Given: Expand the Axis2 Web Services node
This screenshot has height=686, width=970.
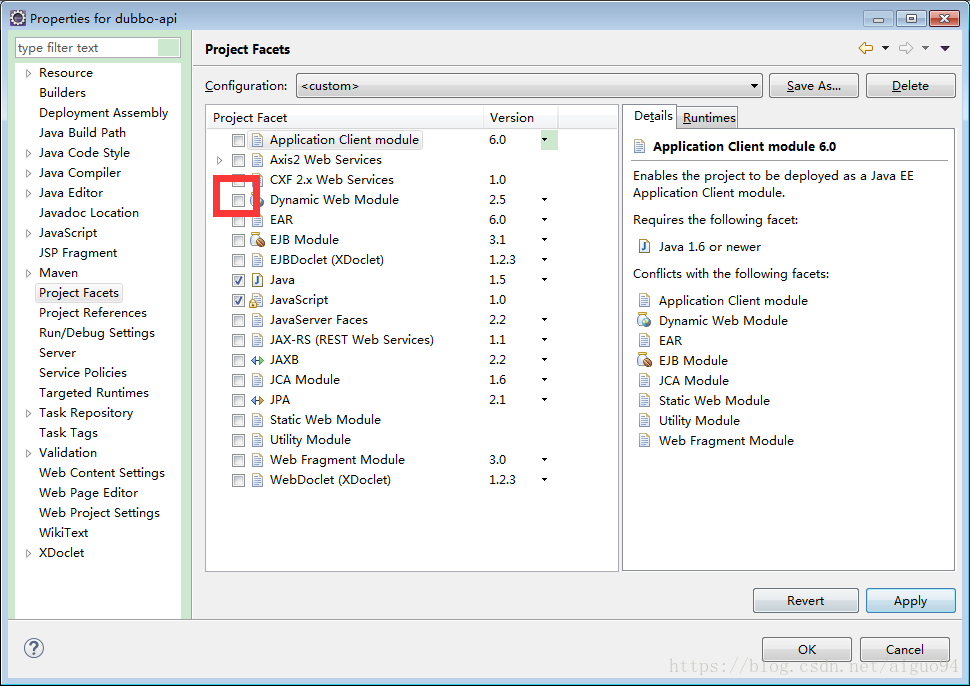Looking at the screenshot, I should pyautogui.click(x=219, y=160).
